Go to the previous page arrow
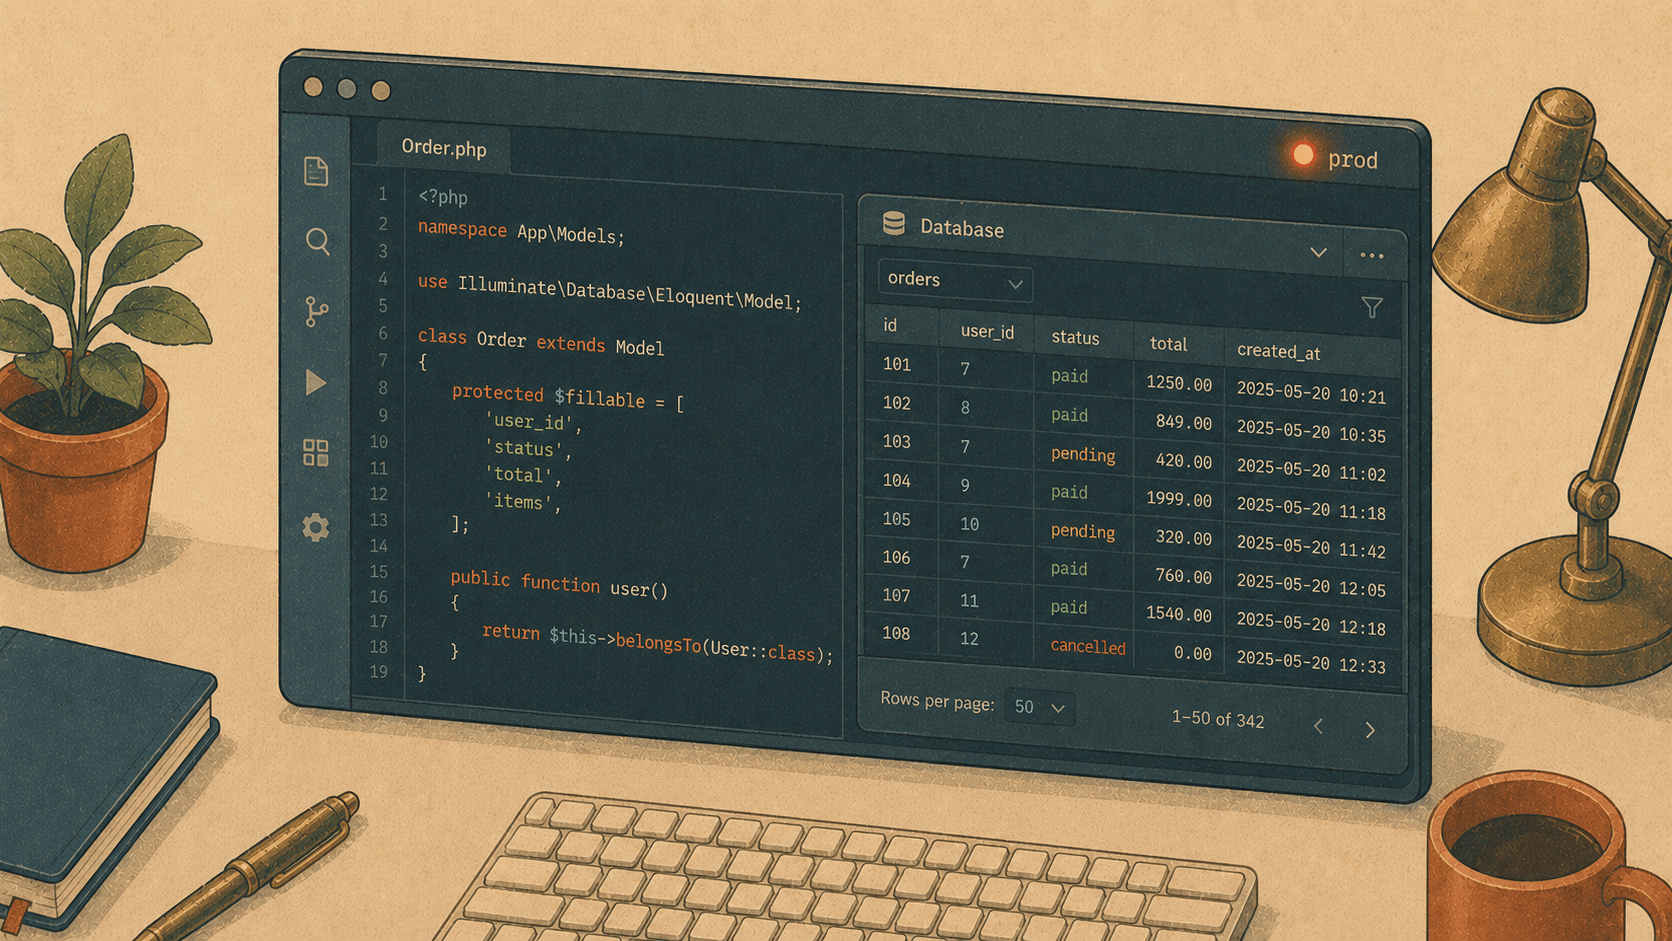This screenshot has width=1672, height=941. click(1318, 726)
